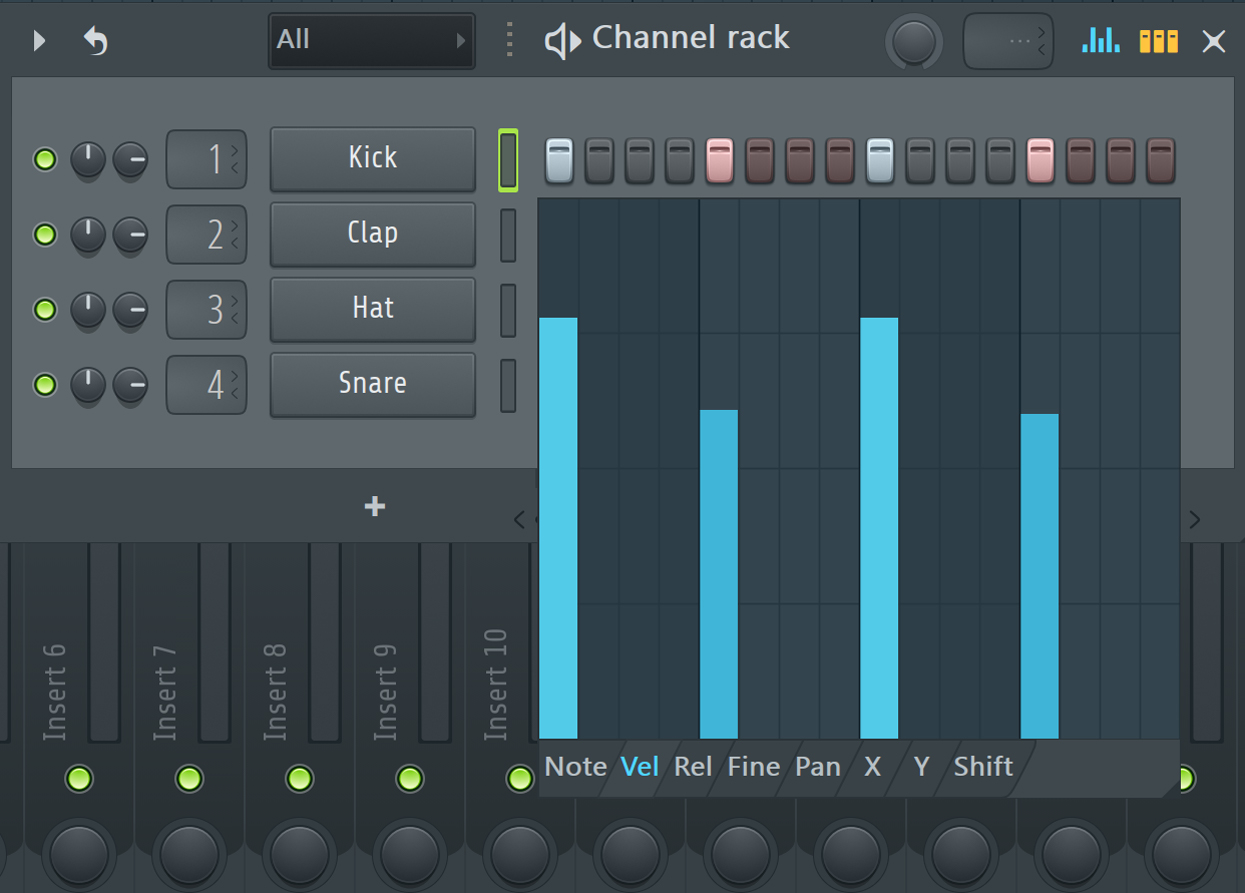Click the yellow step sequencer view icon
Viewport: 1245px width, 893px height.
[x=1158, y=40]
